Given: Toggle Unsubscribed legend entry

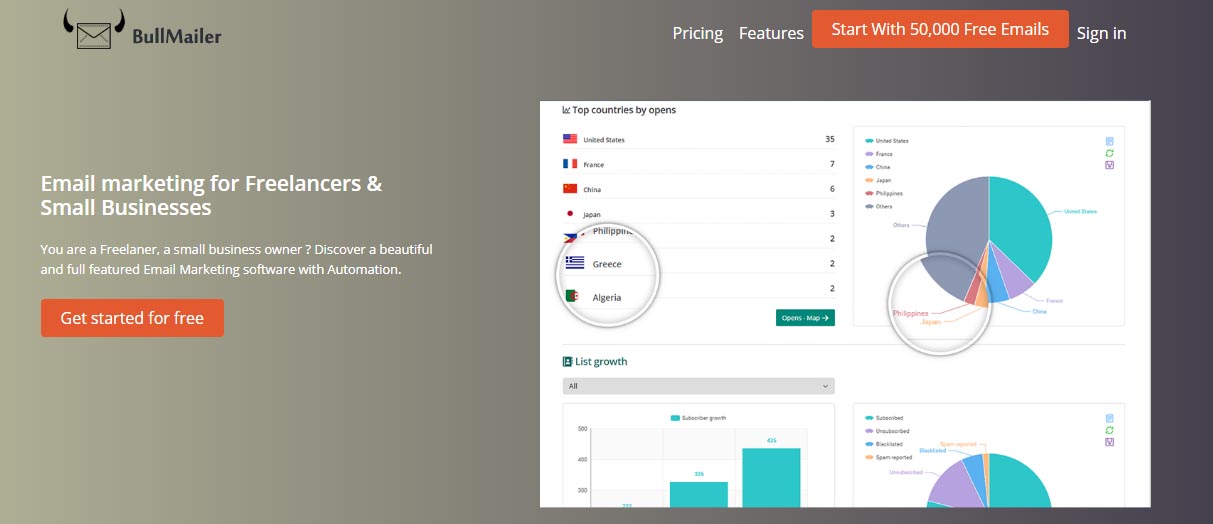Looking at the screenshot, I should (x=886, y=431).
